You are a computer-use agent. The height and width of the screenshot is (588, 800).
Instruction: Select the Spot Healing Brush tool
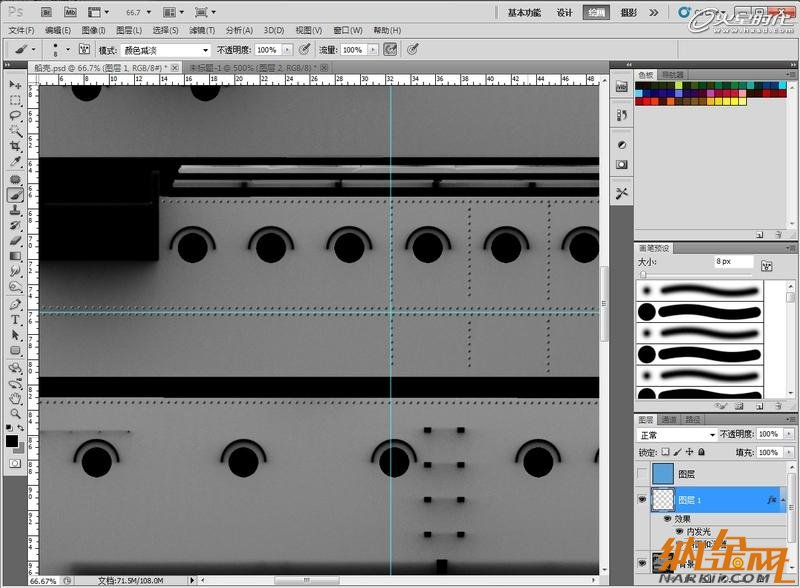coord(15,180)
